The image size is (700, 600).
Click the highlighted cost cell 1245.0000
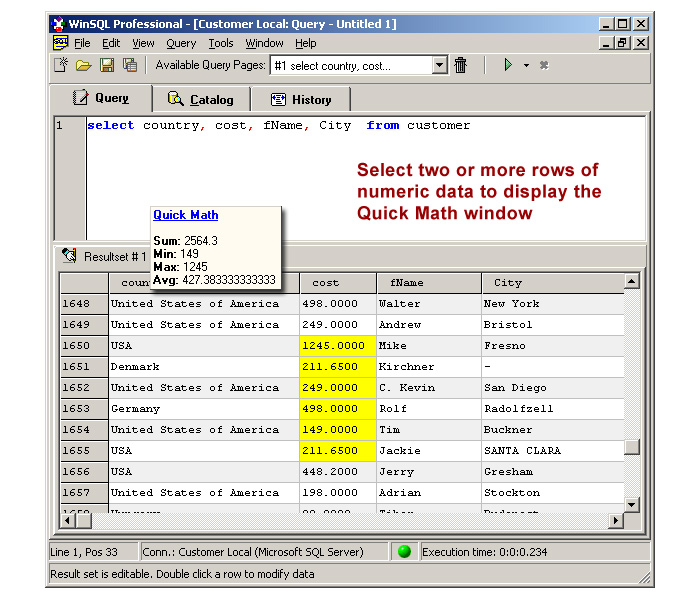(x=338, y=346)
